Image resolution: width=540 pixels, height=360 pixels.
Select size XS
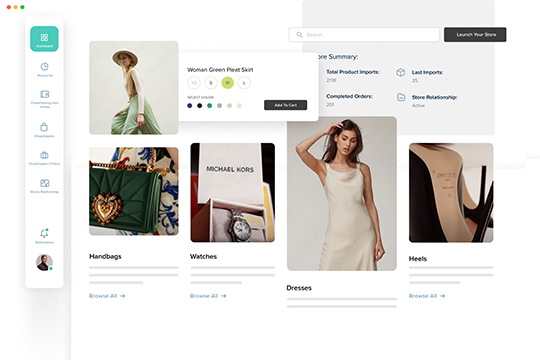point(194,83)
